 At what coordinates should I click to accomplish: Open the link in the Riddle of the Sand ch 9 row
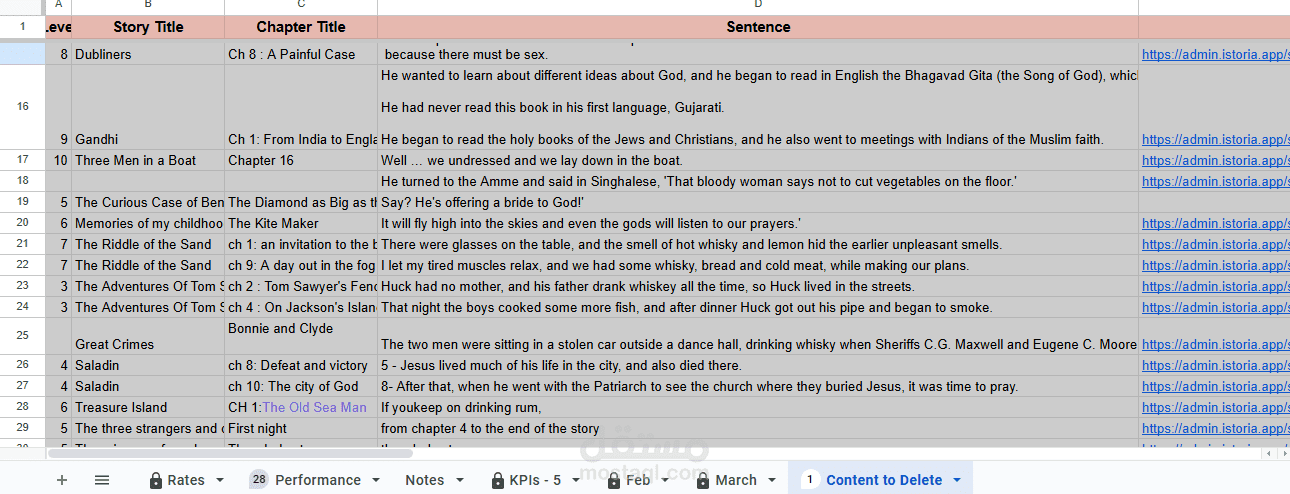tap(1215, 265)
